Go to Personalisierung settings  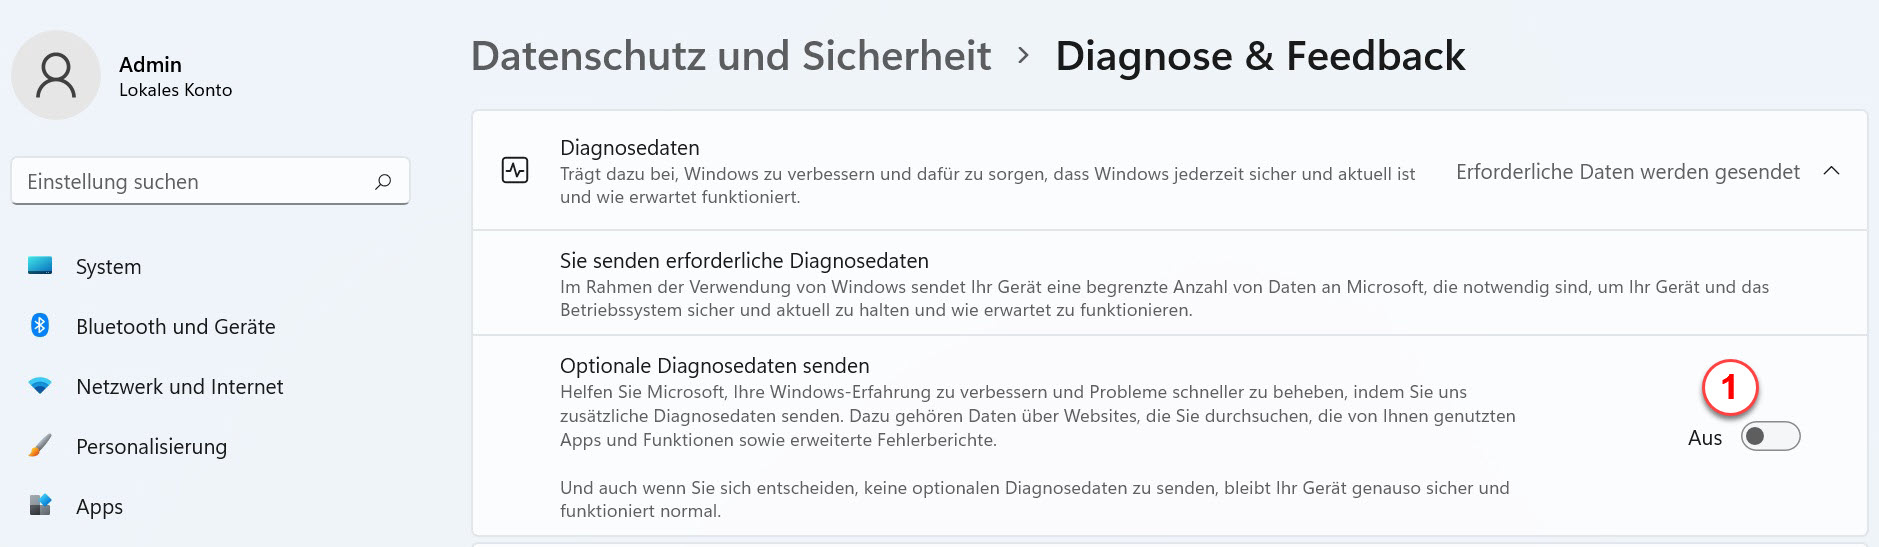(x=151, y=447)
